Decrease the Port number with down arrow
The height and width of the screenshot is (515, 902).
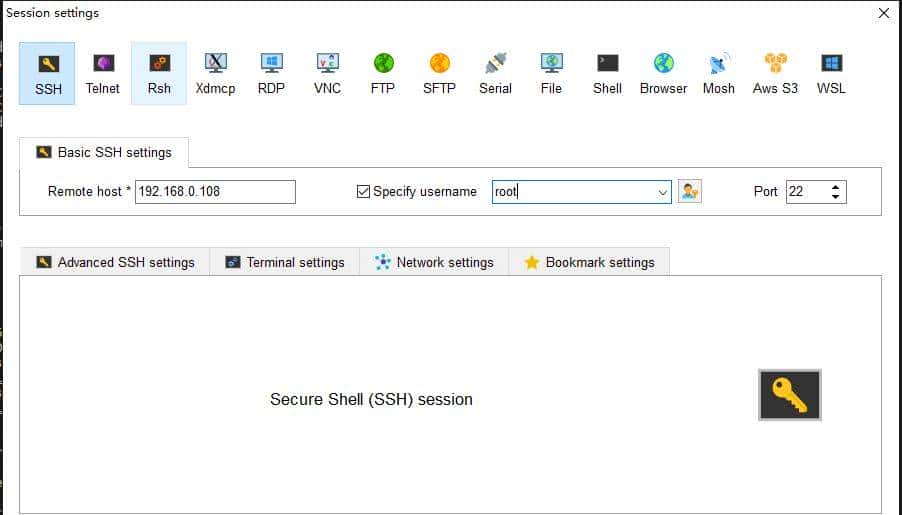click(x=836, y=197)
